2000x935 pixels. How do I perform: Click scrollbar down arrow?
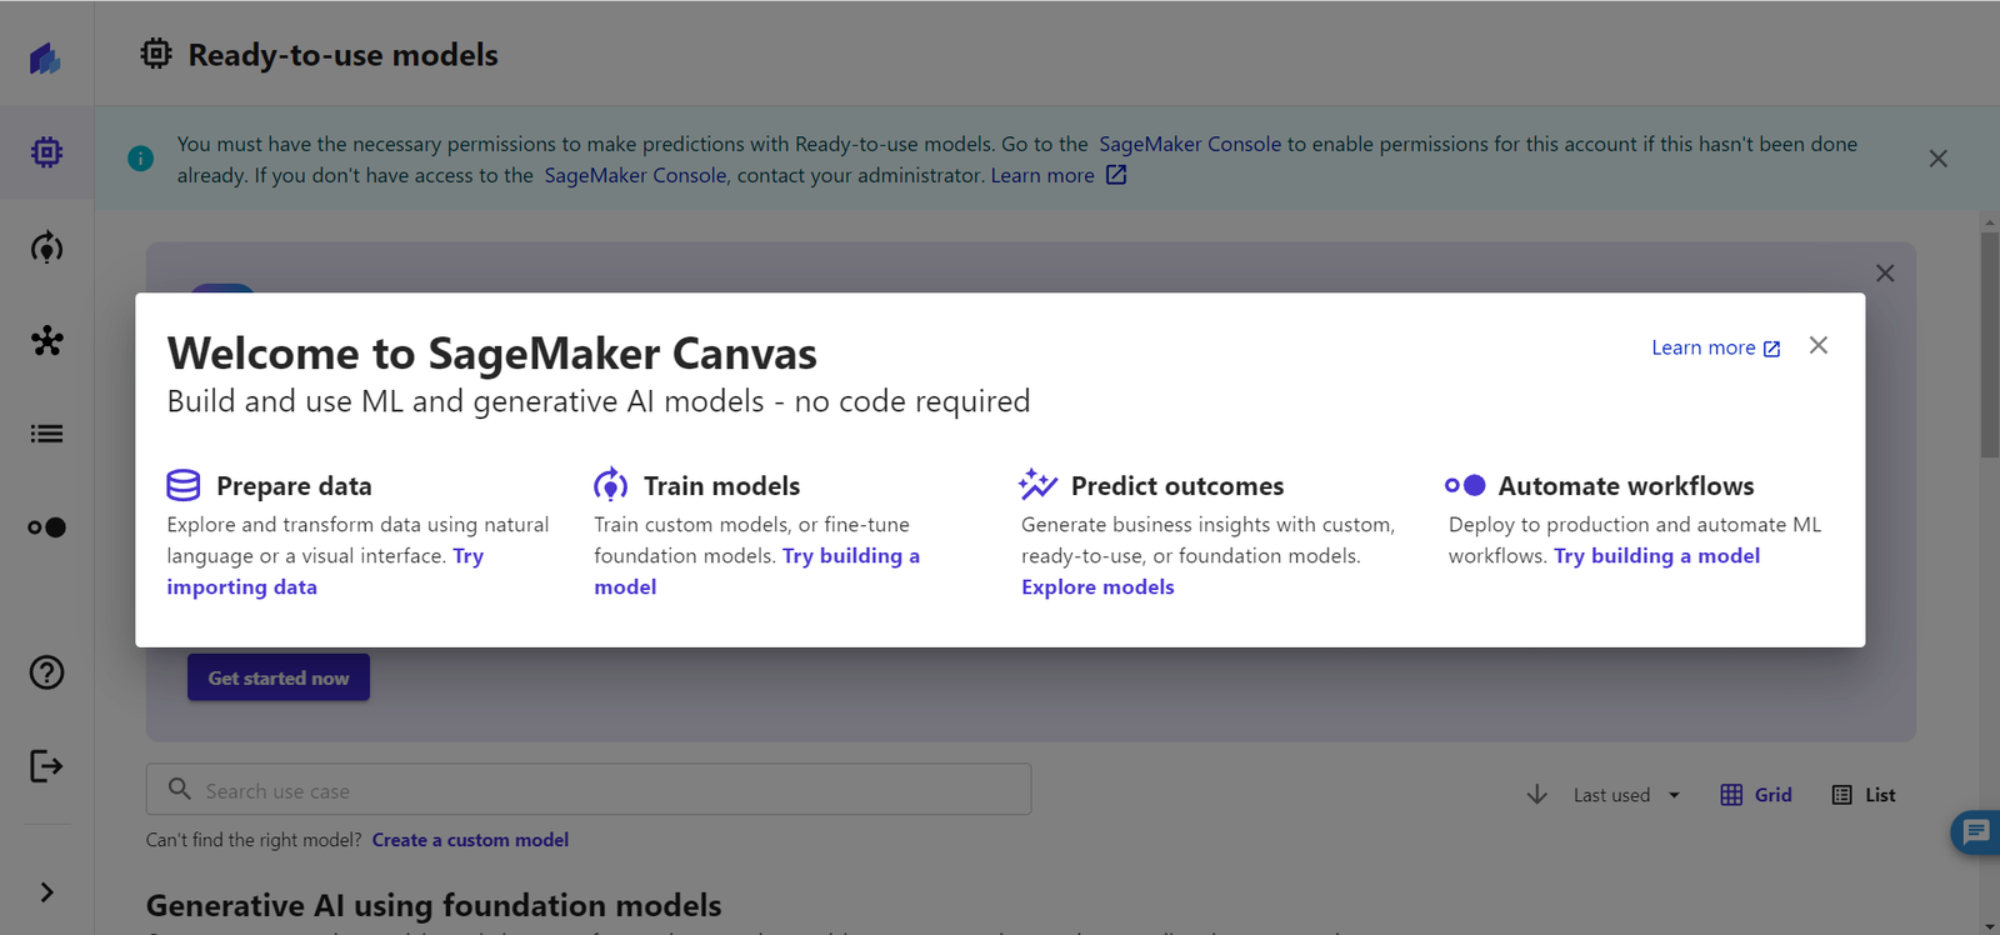tap(1989, 927)
